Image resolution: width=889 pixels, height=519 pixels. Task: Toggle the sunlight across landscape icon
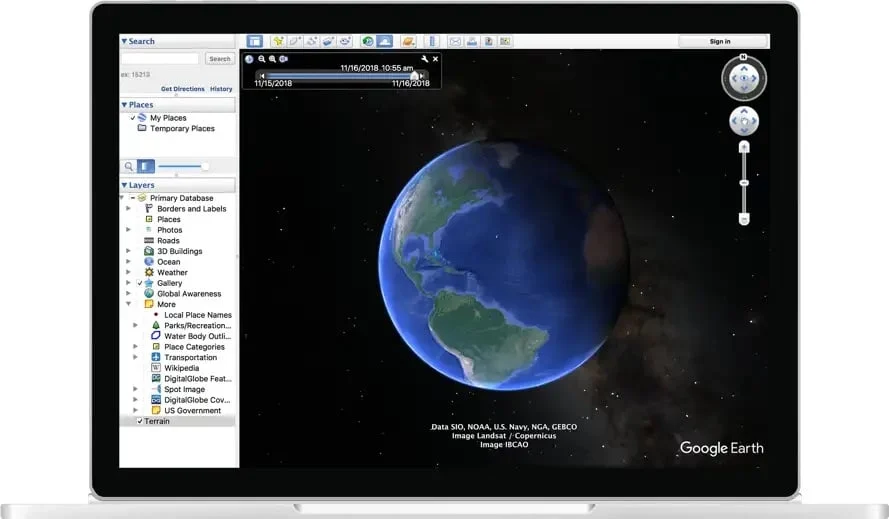tap(384, 41)
